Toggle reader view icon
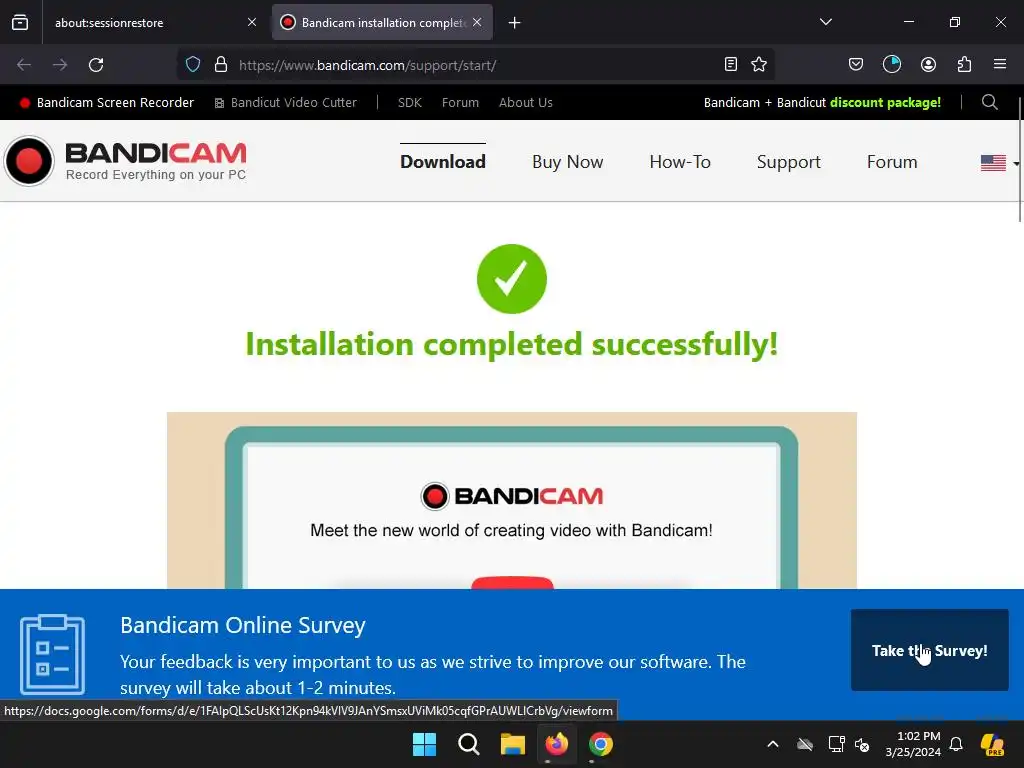 pos(731,64)
